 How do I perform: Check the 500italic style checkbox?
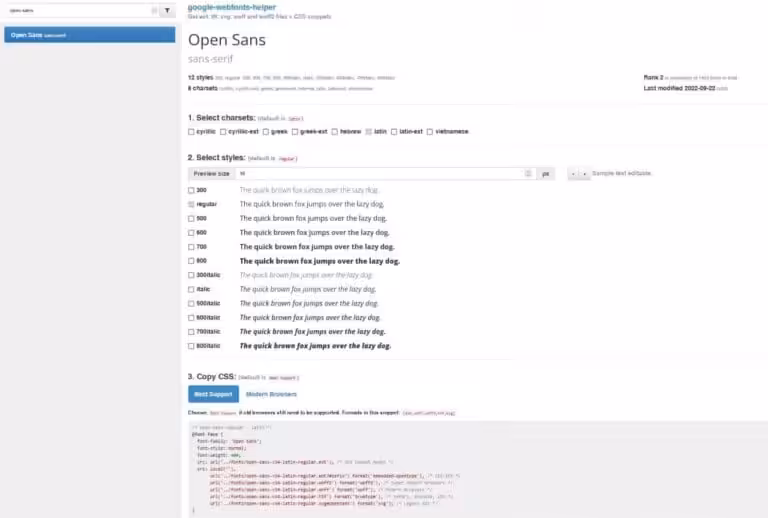[191, 304]
